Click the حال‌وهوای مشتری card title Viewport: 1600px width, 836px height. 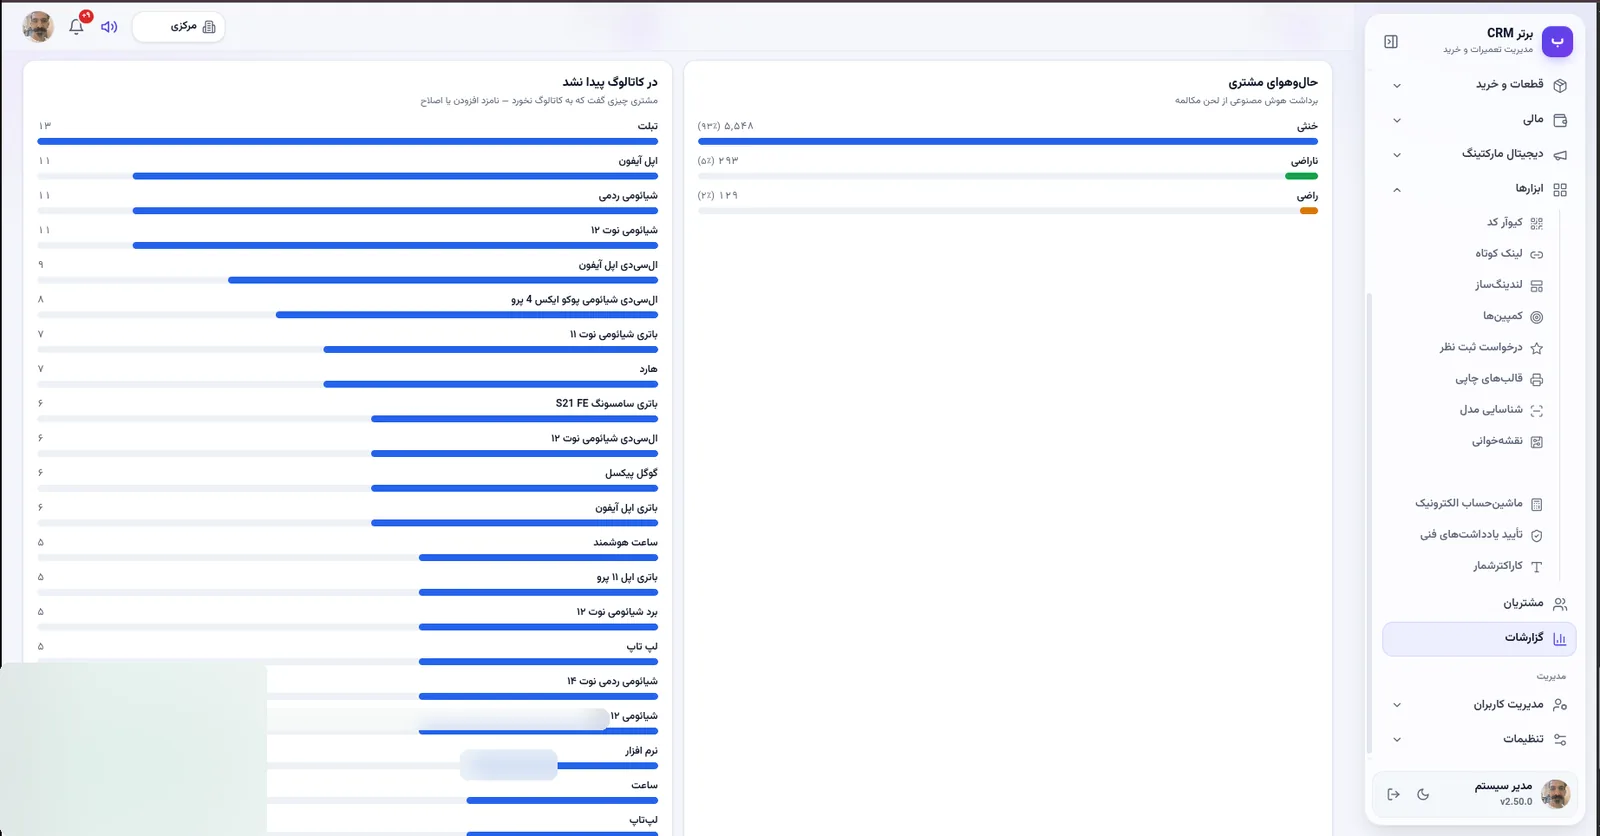[1273, 82]
